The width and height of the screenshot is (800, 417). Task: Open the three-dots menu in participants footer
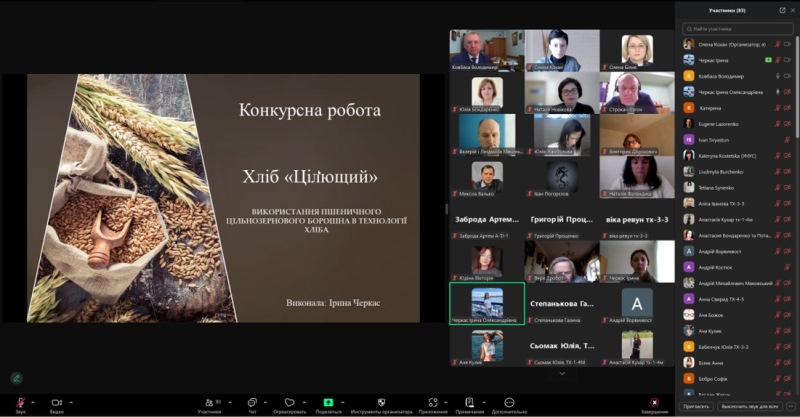(x=791, y=406)
